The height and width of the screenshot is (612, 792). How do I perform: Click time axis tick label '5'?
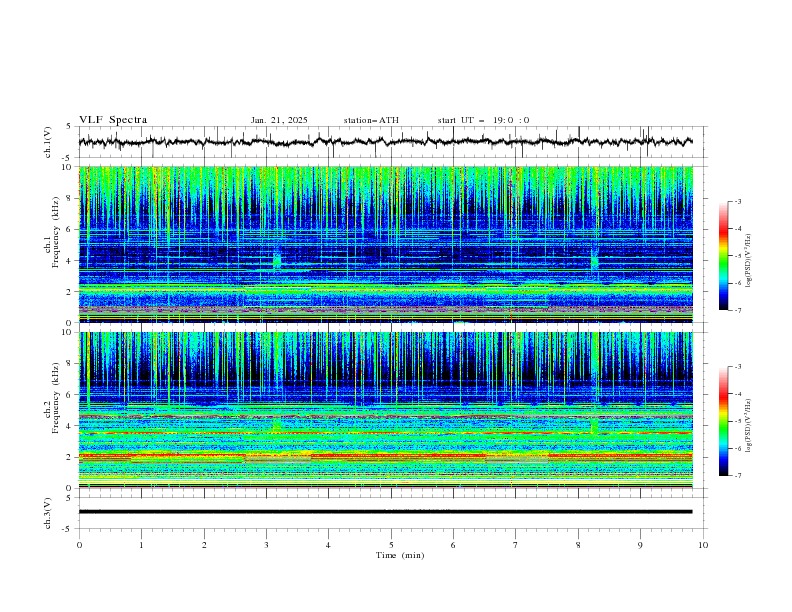click(391, 545)
